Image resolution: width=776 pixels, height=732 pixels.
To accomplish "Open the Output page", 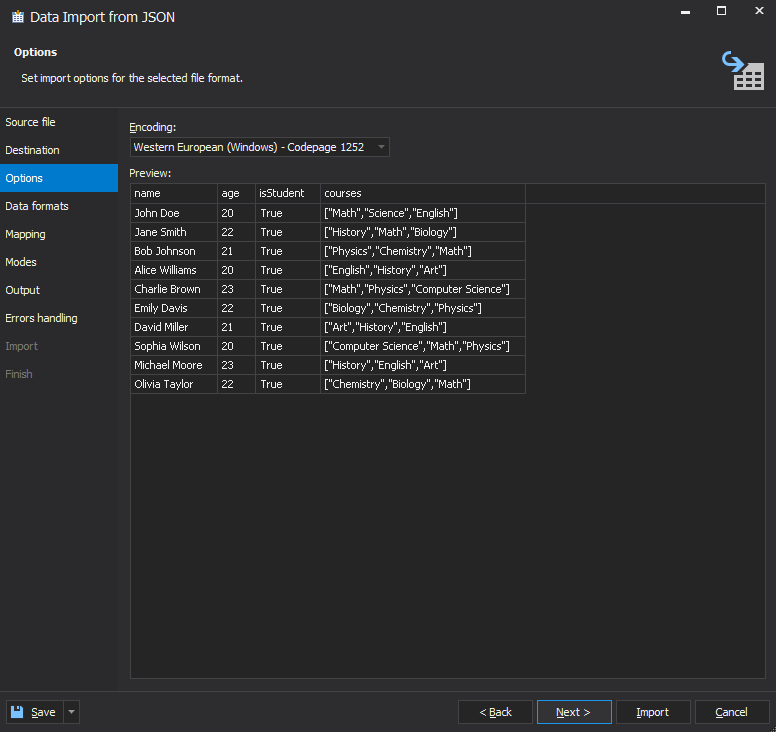I will pyautogui.click(x=59, y=290).
